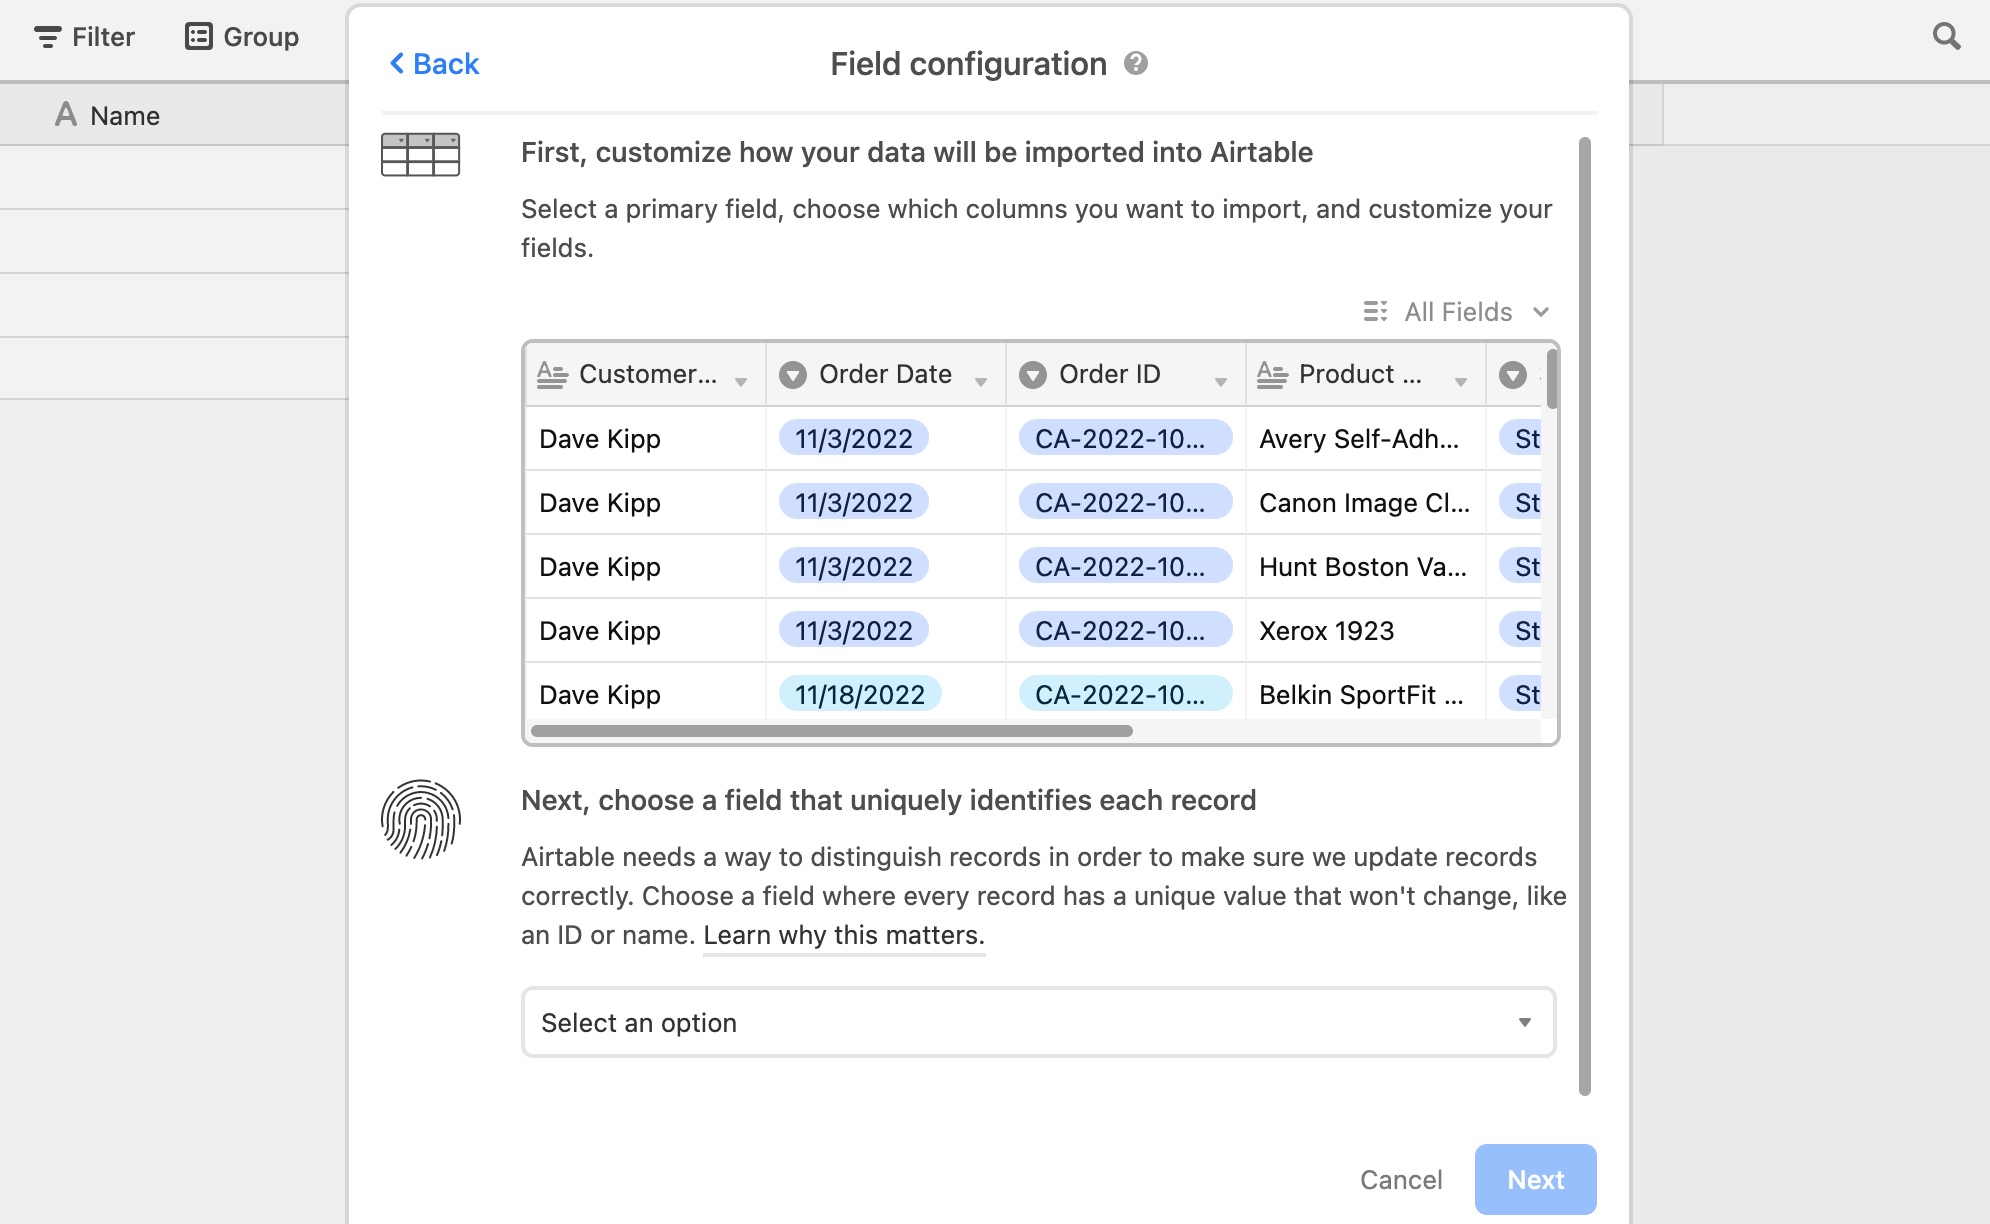Click the Xerox 1923 product cell
This screenshot has width=1990, height=1224.
tap(1366, 630)
